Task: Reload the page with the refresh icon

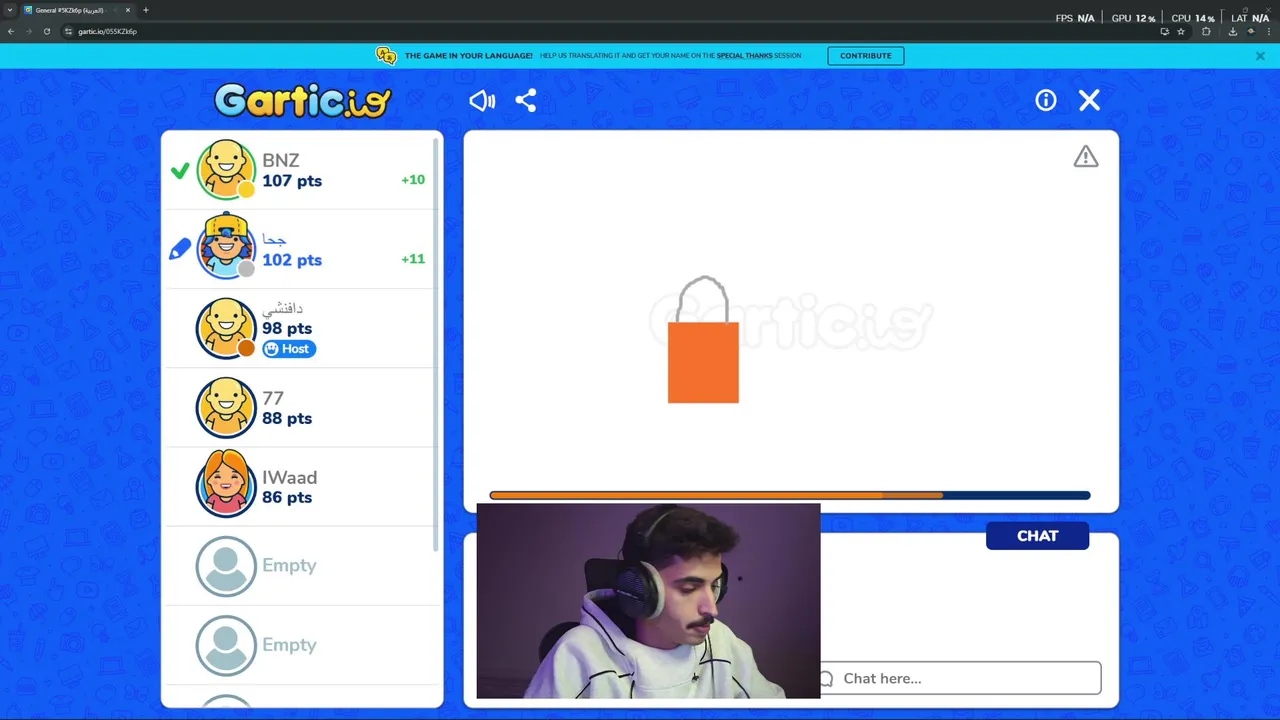Action: (x=46, y=31)
